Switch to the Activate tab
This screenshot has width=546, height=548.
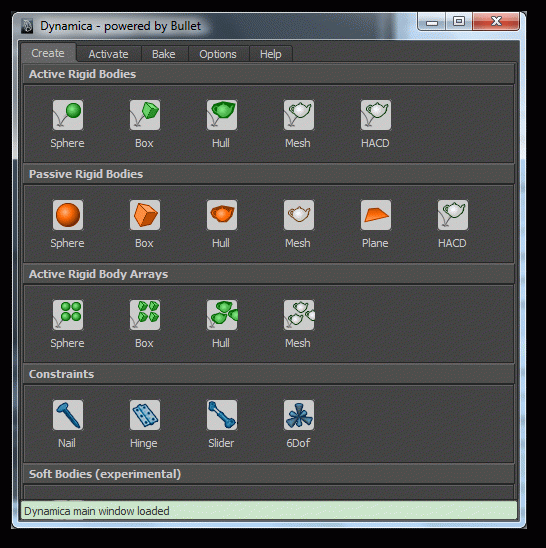pos(108,54)
